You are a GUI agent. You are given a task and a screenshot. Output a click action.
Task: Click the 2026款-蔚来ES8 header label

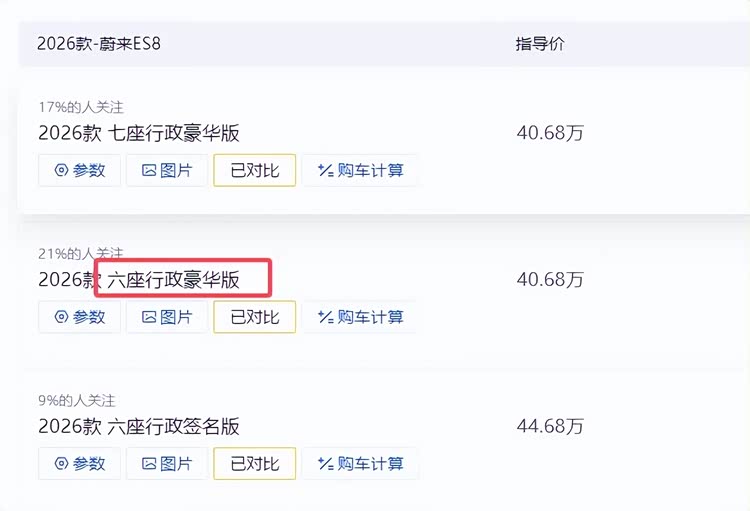99,44
